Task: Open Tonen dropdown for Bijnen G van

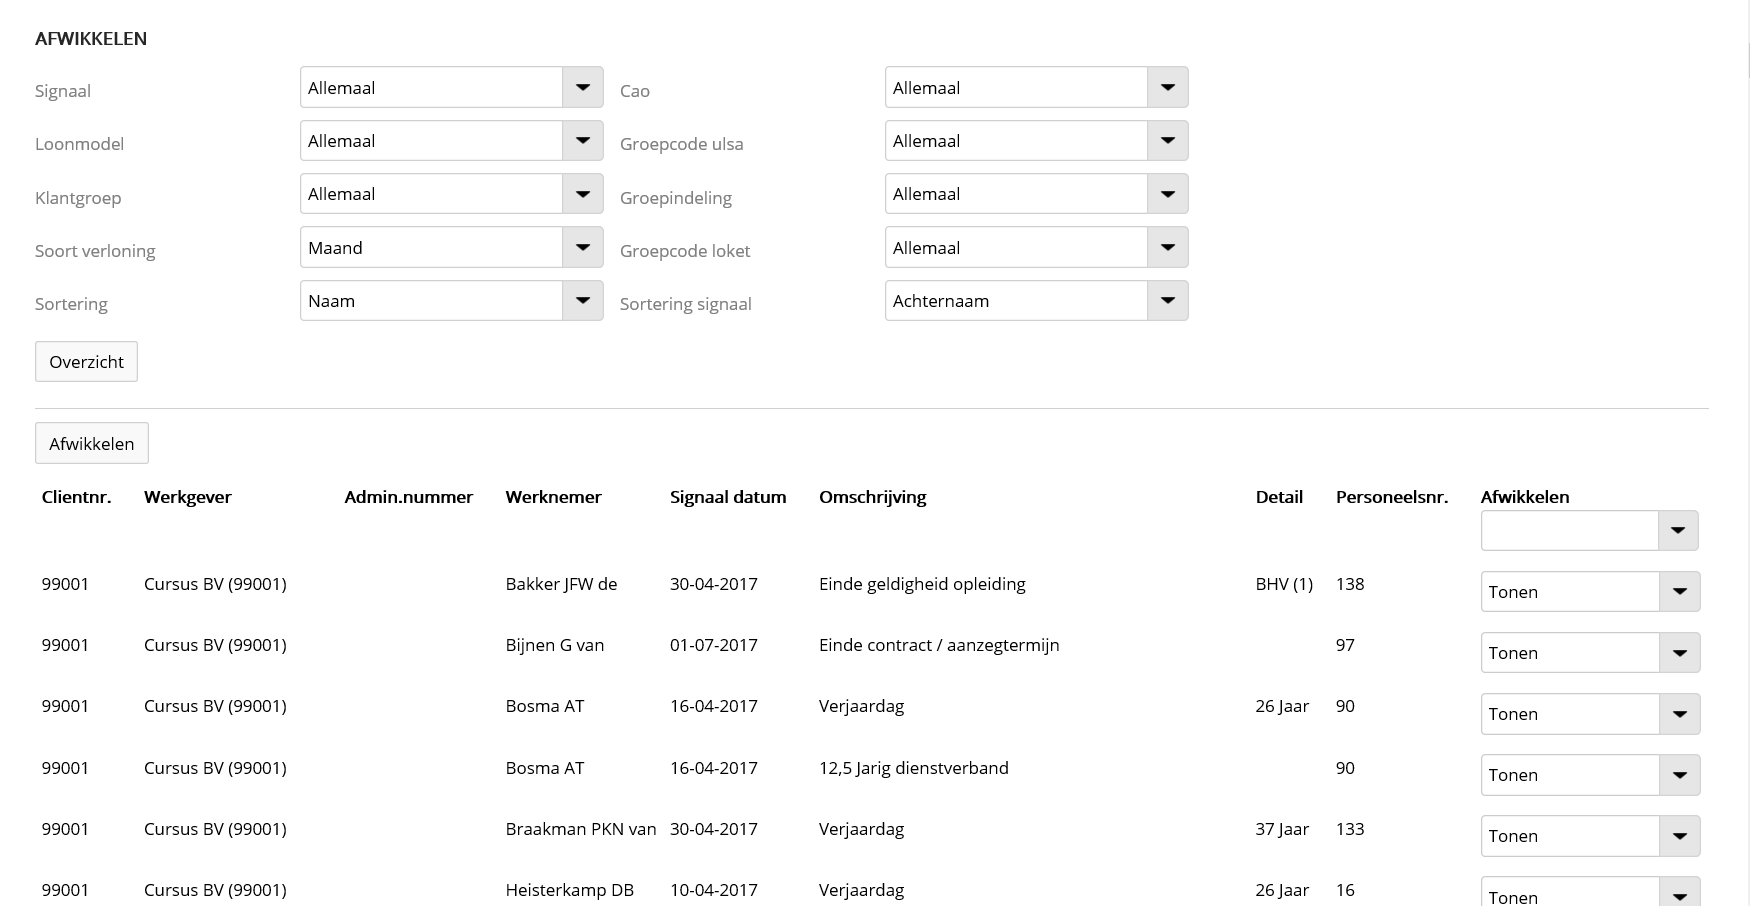Action: point(1589,653)
